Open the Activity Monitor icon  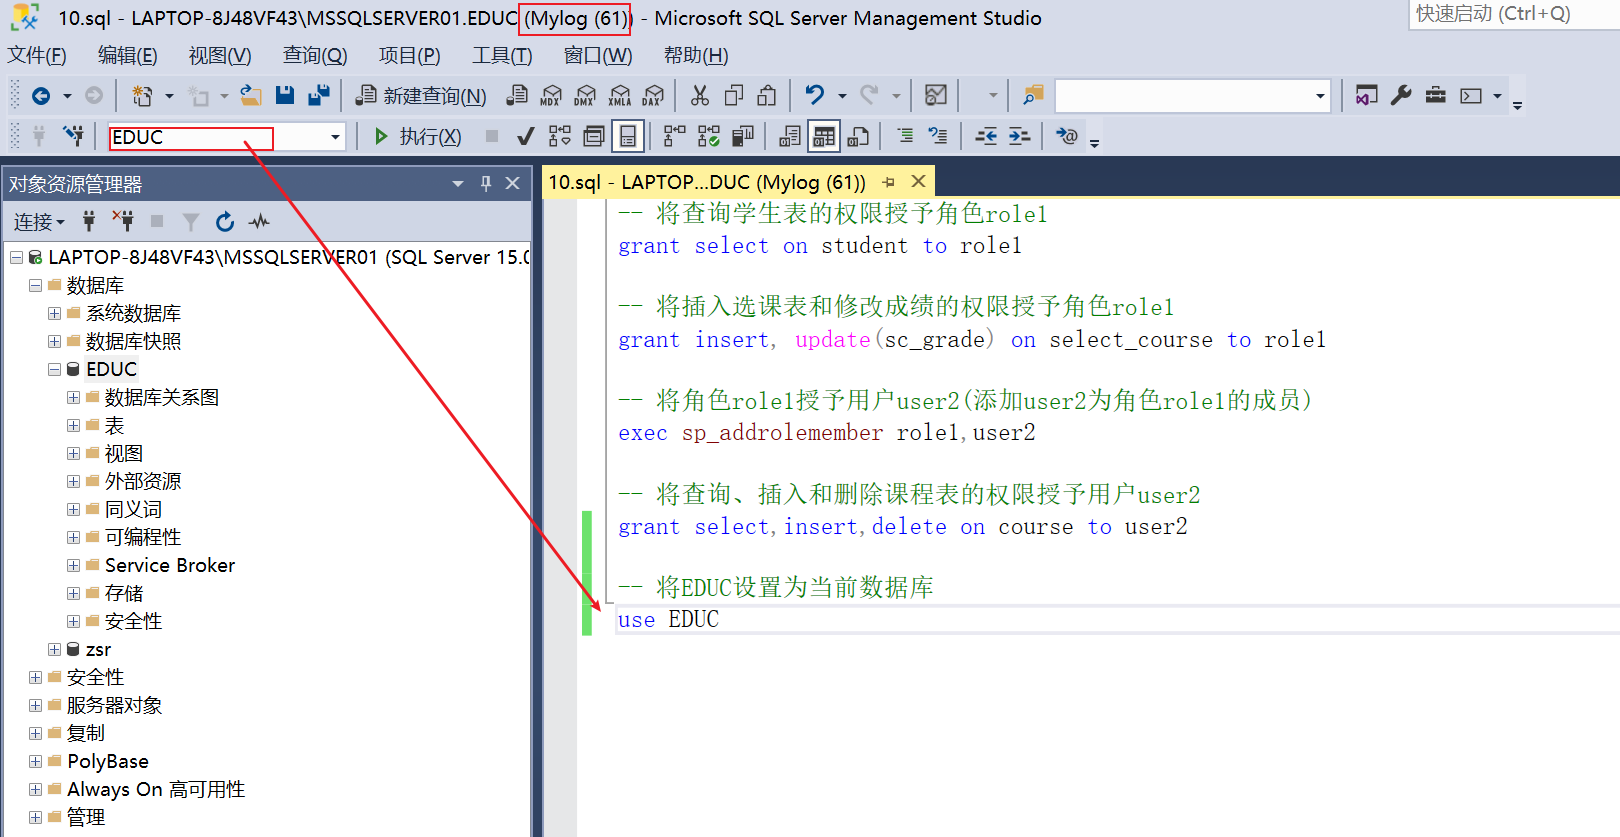[936, 96]
